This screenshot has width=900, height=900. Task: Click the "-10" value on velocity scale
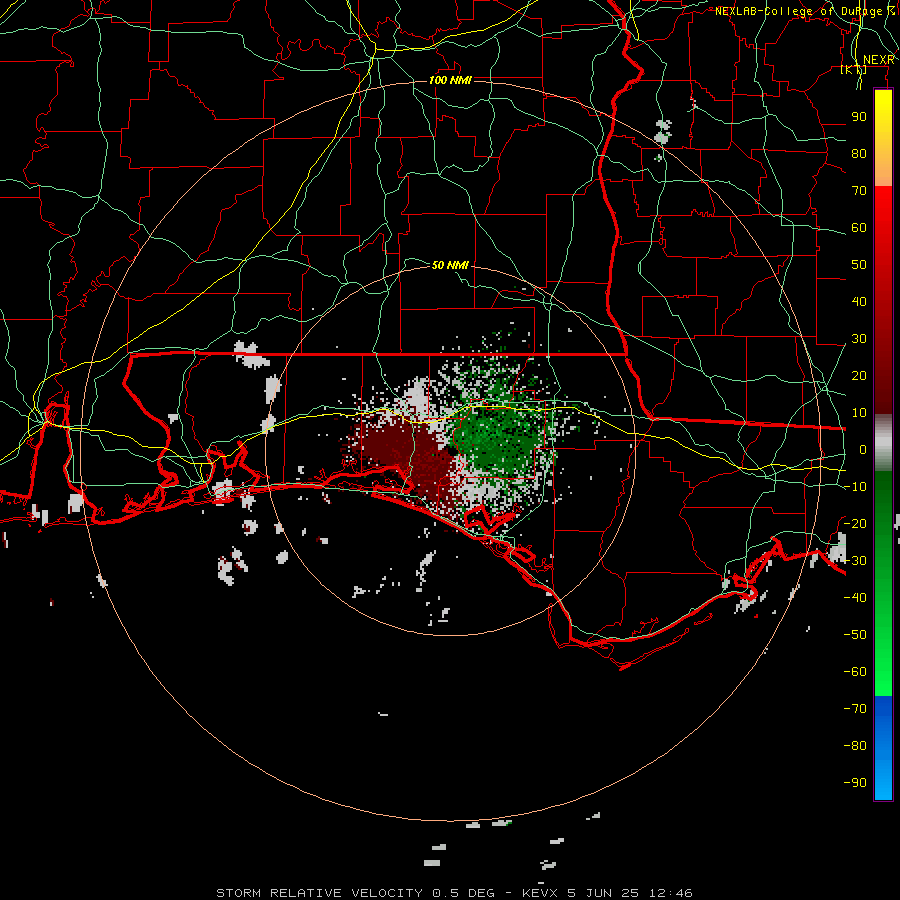[855, 487]
